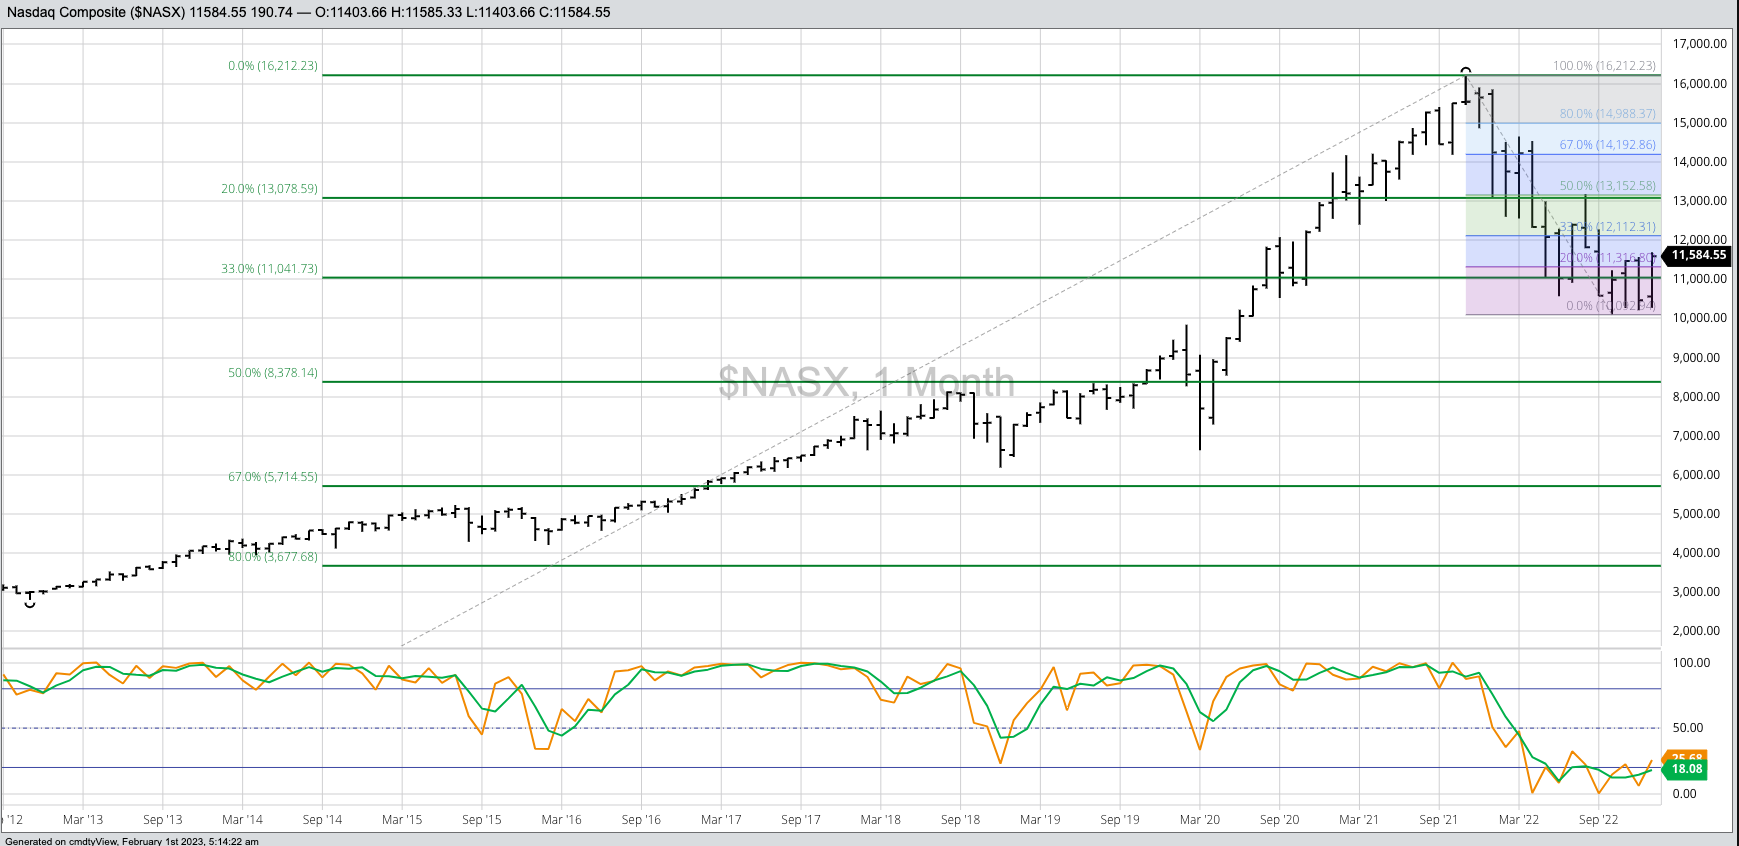Image resolution: width=1739 pixels, height=846 pixels.
Task: Click the Mar '16 date label
Action: pos(561,820)
